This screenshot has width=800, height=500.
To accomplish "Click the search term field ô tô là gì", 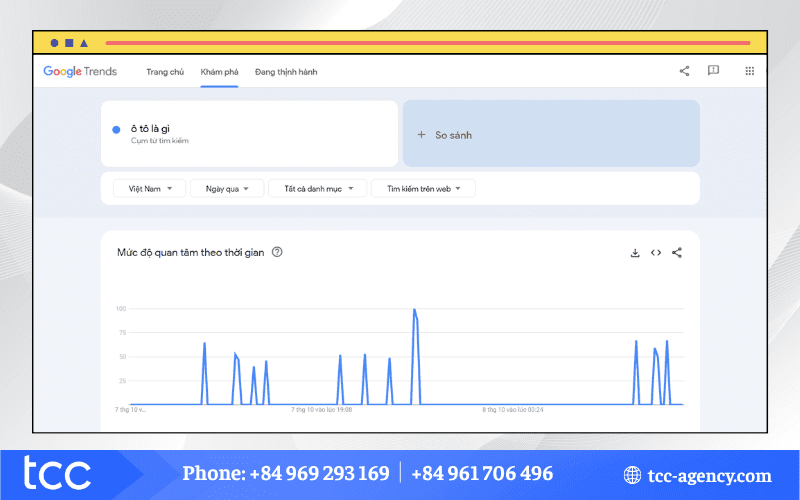I will pyautogui.click(x=158, y=128).
